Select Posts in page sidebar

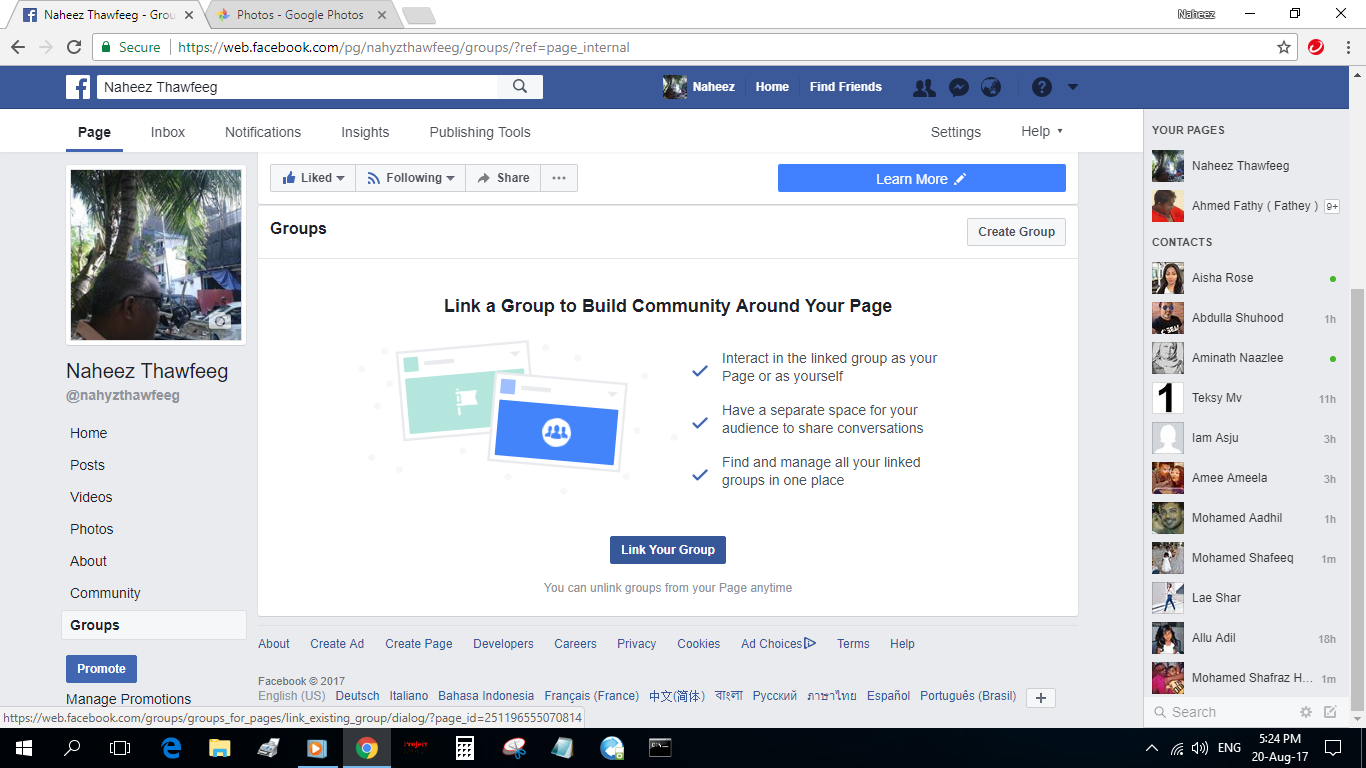(x=87, y=465)
